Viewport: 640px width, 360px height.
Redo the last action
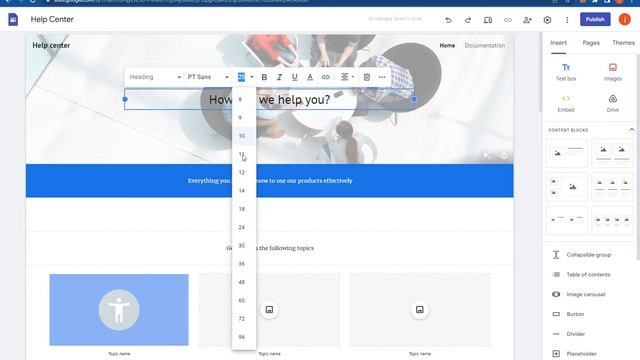468,20
